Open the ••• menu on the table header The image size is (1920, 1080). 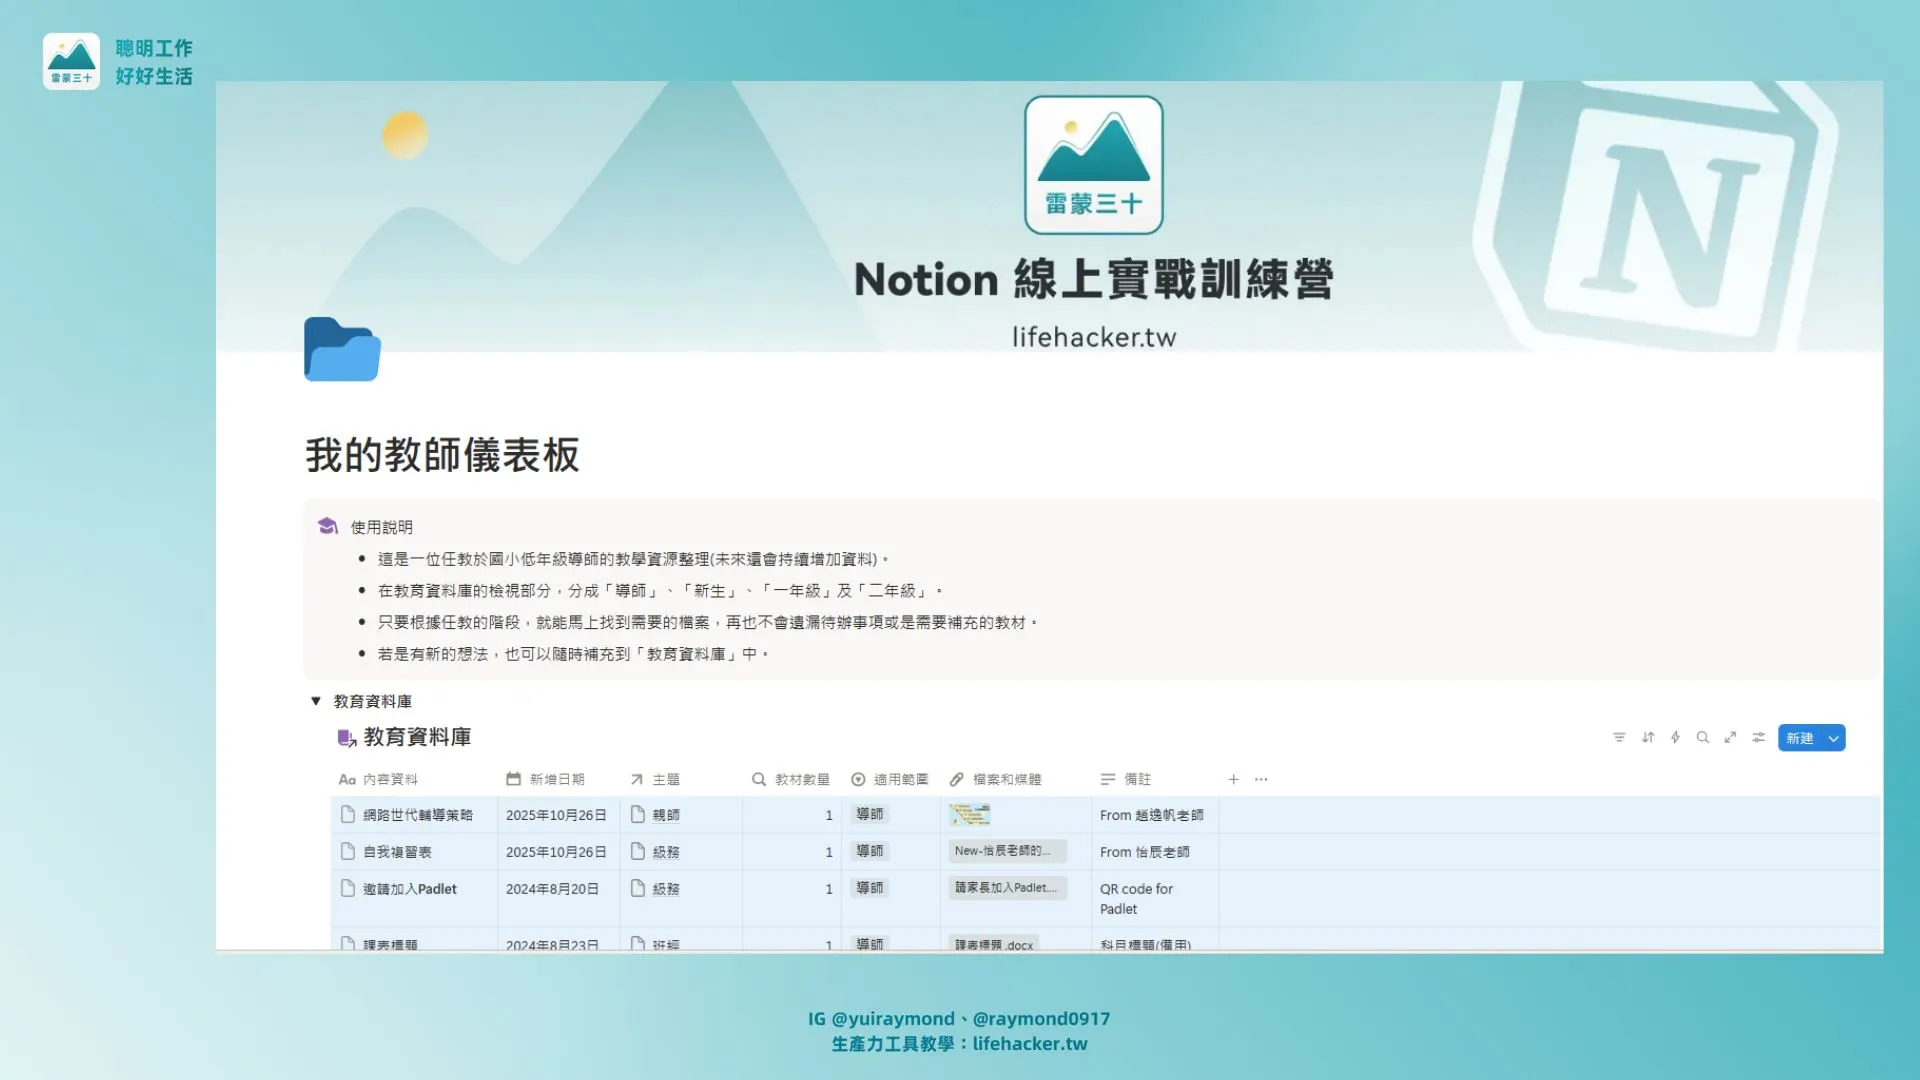pyautogui.click(x=1262, y=779)
